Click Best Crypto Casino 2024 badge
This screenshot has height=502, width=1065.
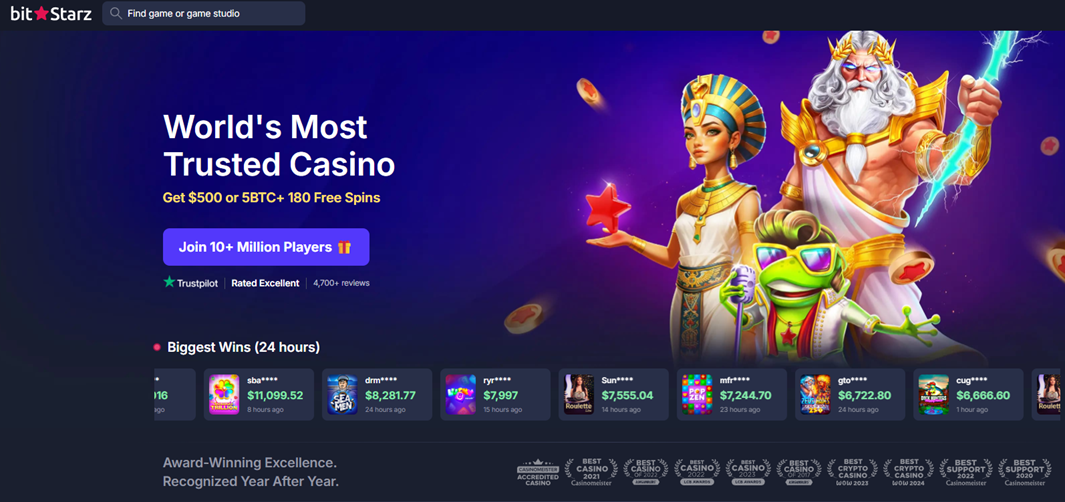coord(908,472)
